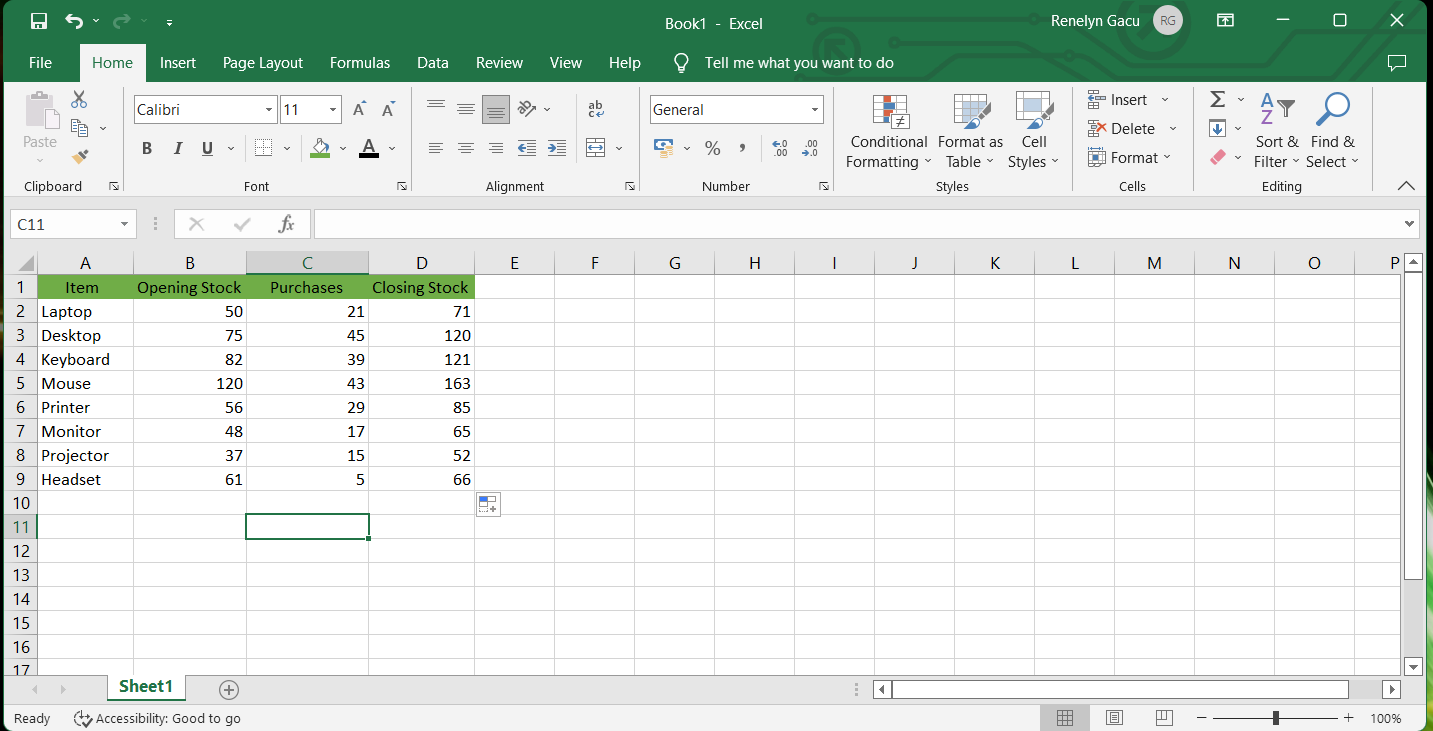Click the Borders icon

263,148
